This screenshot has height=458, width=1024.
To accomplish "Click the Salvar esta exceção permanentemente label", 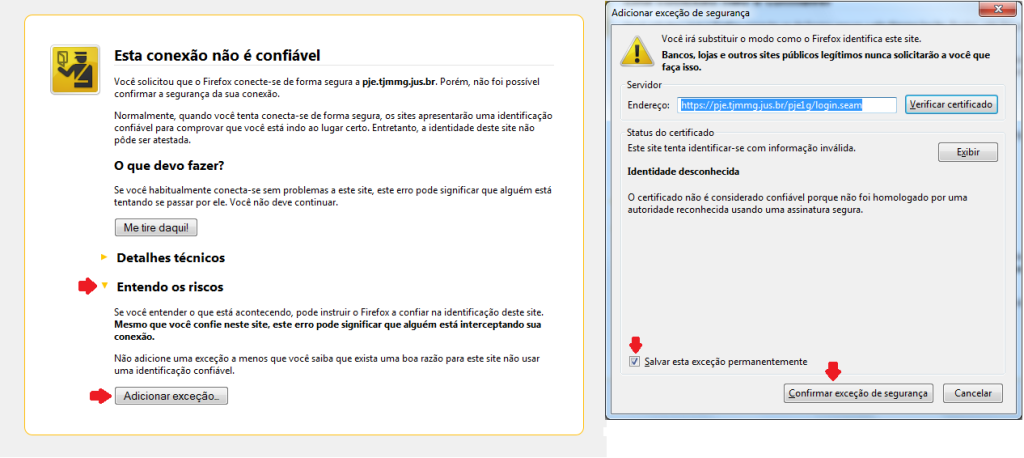I will (x=726, y=361).
